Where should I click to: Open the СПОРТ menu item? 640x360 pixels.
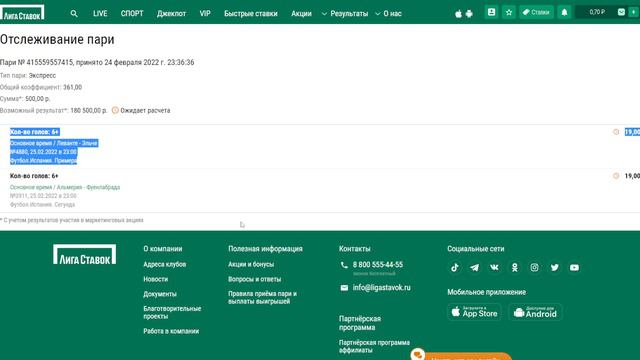[132, 13]
